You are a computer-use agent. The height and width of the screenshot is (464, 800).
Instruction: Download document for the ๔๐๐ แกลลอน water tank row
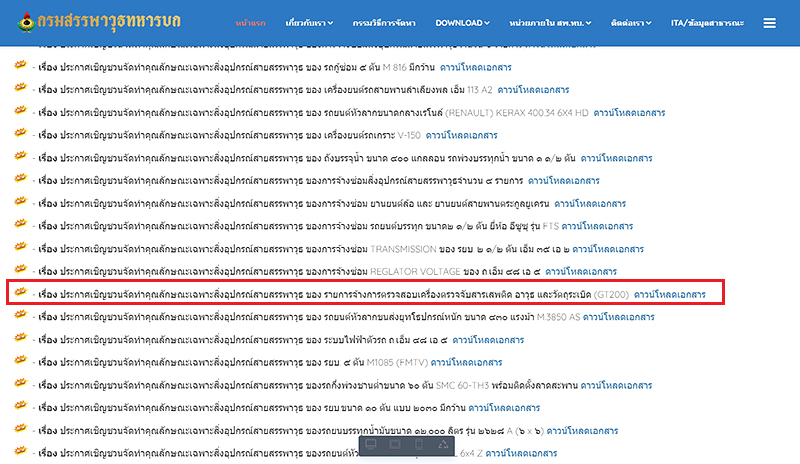(x=616, y=158)
